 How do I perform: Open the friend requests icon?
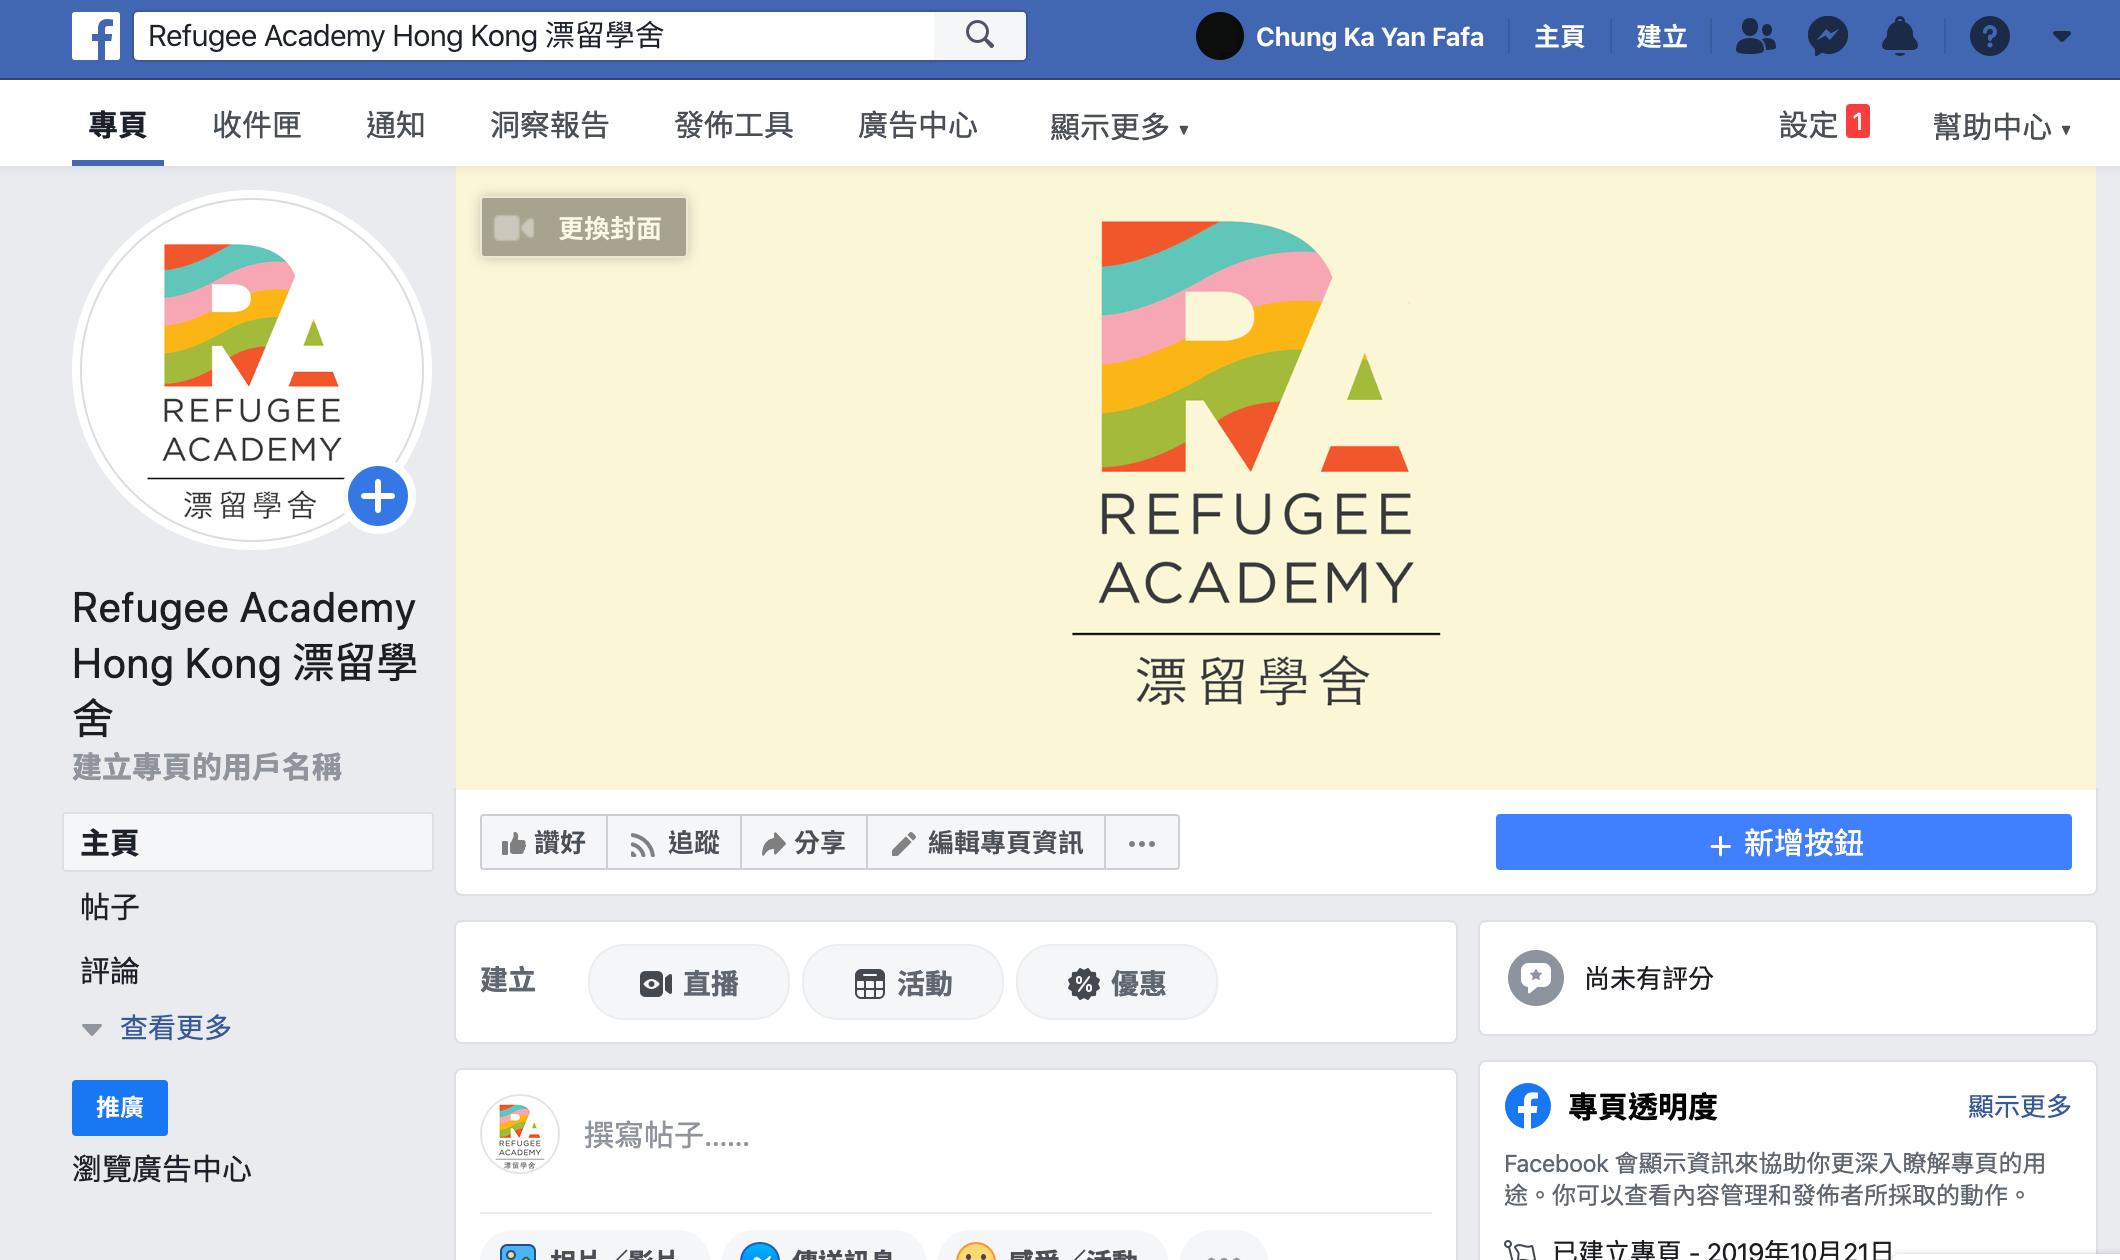(x=1755, y=37)
